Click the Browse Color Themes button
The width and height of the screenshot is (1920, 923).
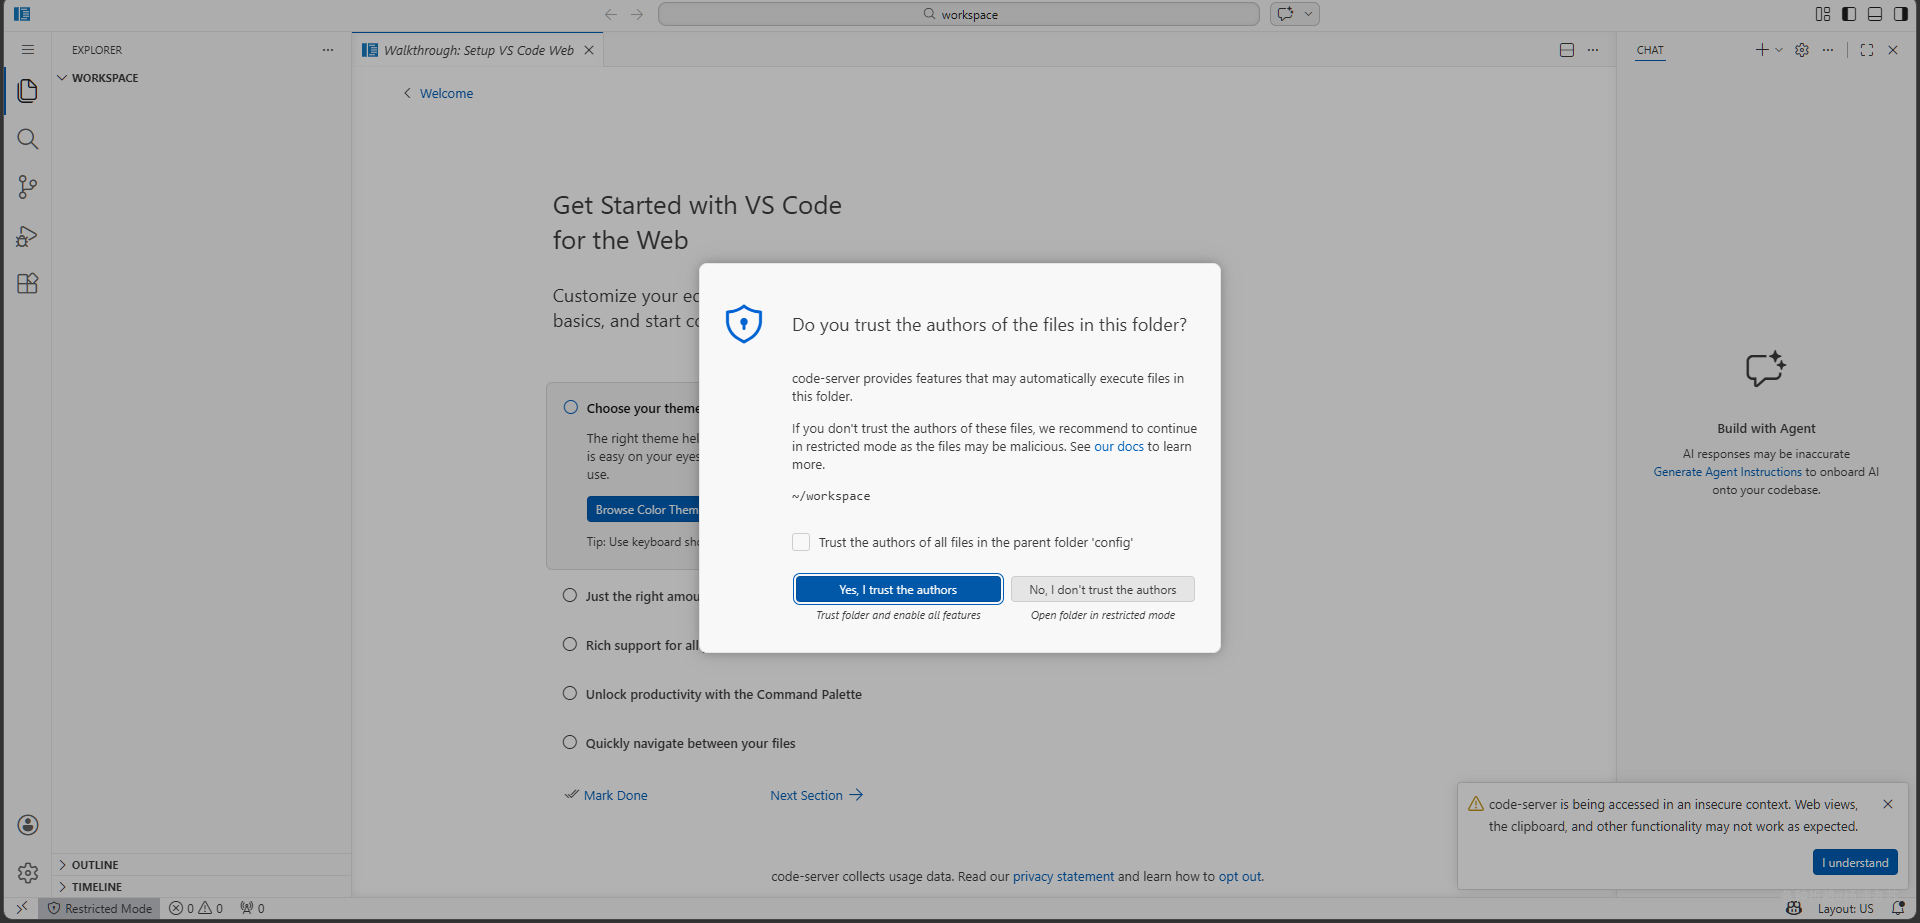(x=644, y=510)
